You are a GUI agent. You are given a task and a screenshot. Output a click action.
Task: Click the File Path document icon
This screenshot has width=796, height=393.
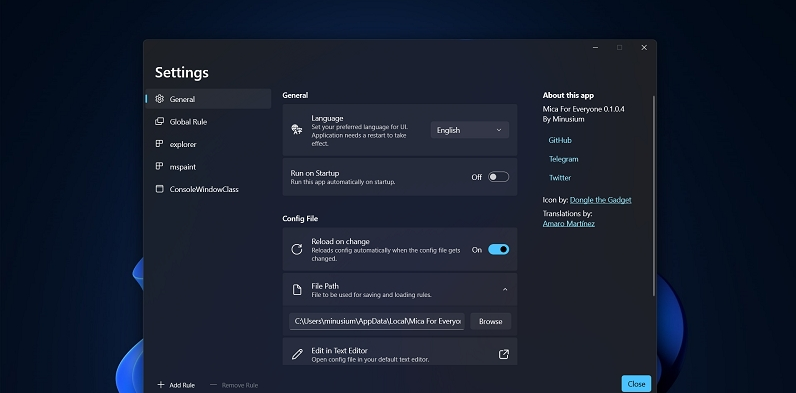[297, 289]
